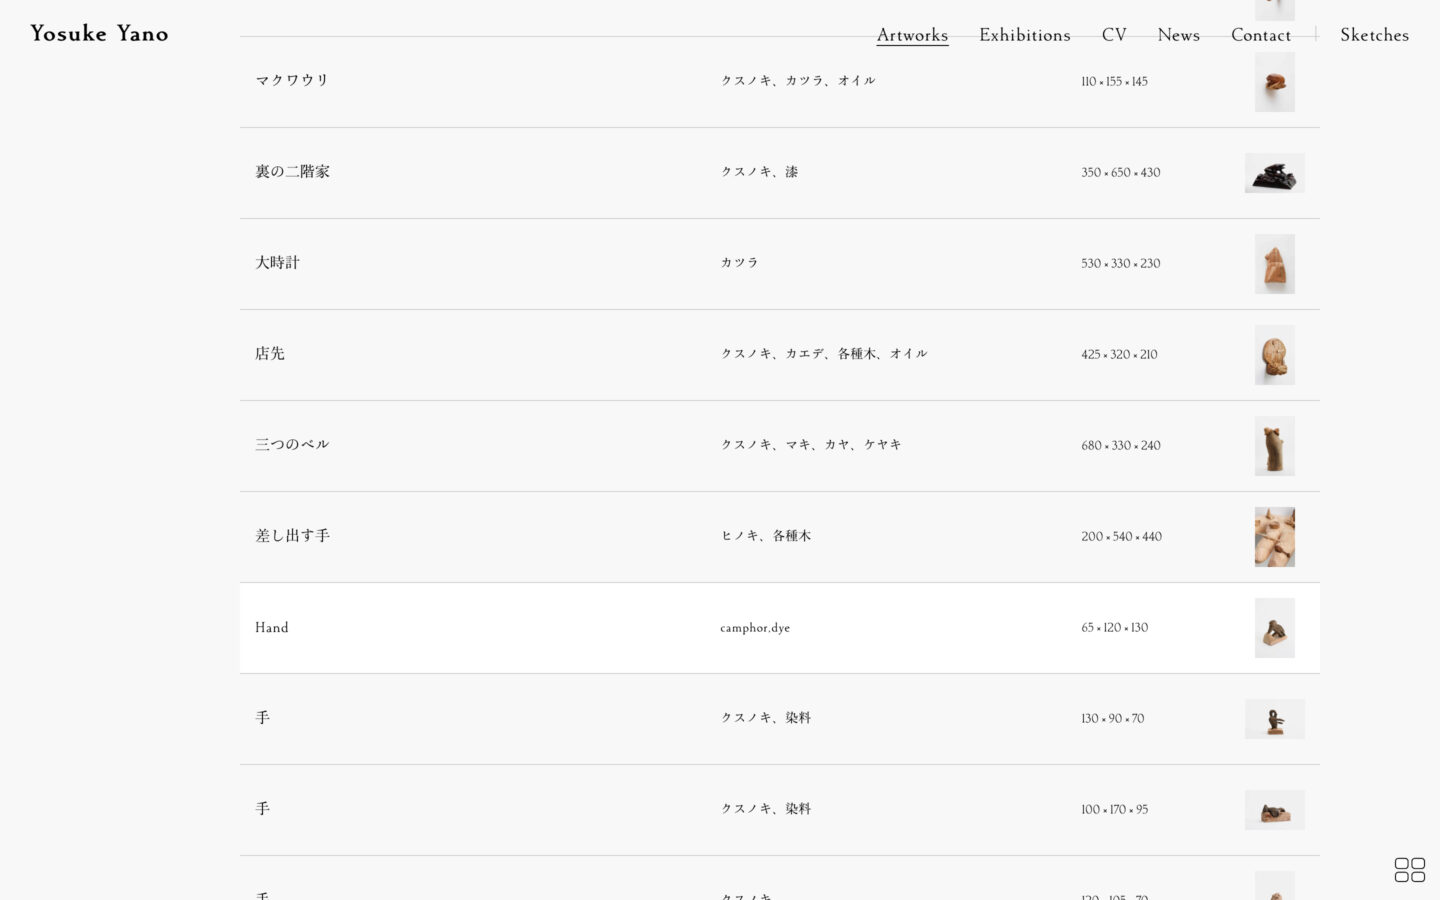Click 差し出す手 artwork thumbnail
Image resolution: width=1440 pixels, height=900 pixels.
point(1274,537)
